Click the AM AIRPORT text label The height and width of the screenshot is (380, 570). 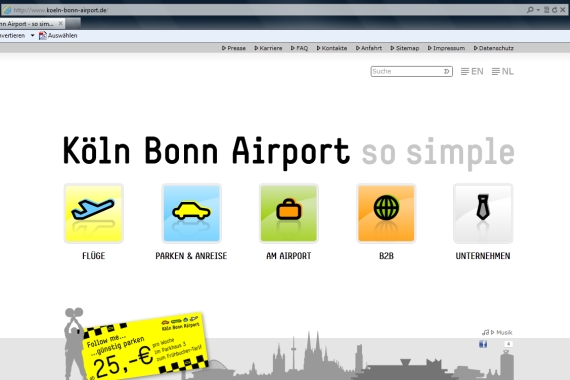289,256
